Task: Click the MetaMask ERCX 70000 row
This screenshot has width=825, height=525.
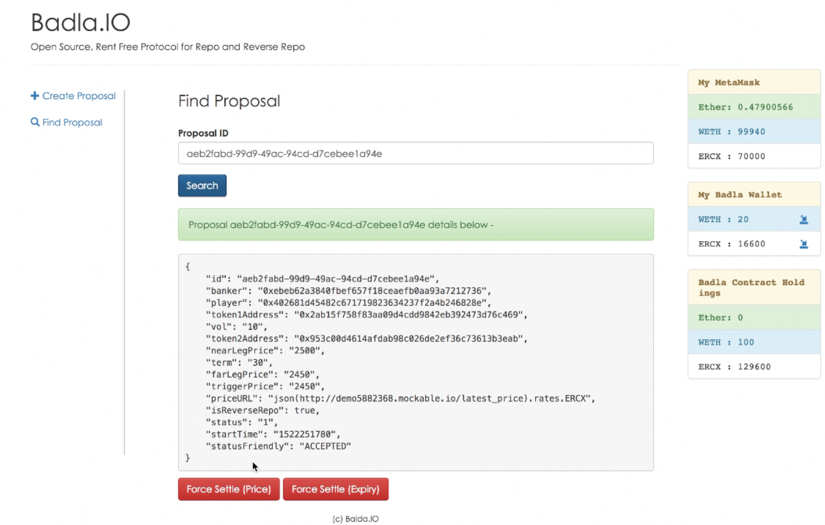Action: point(753,156)
